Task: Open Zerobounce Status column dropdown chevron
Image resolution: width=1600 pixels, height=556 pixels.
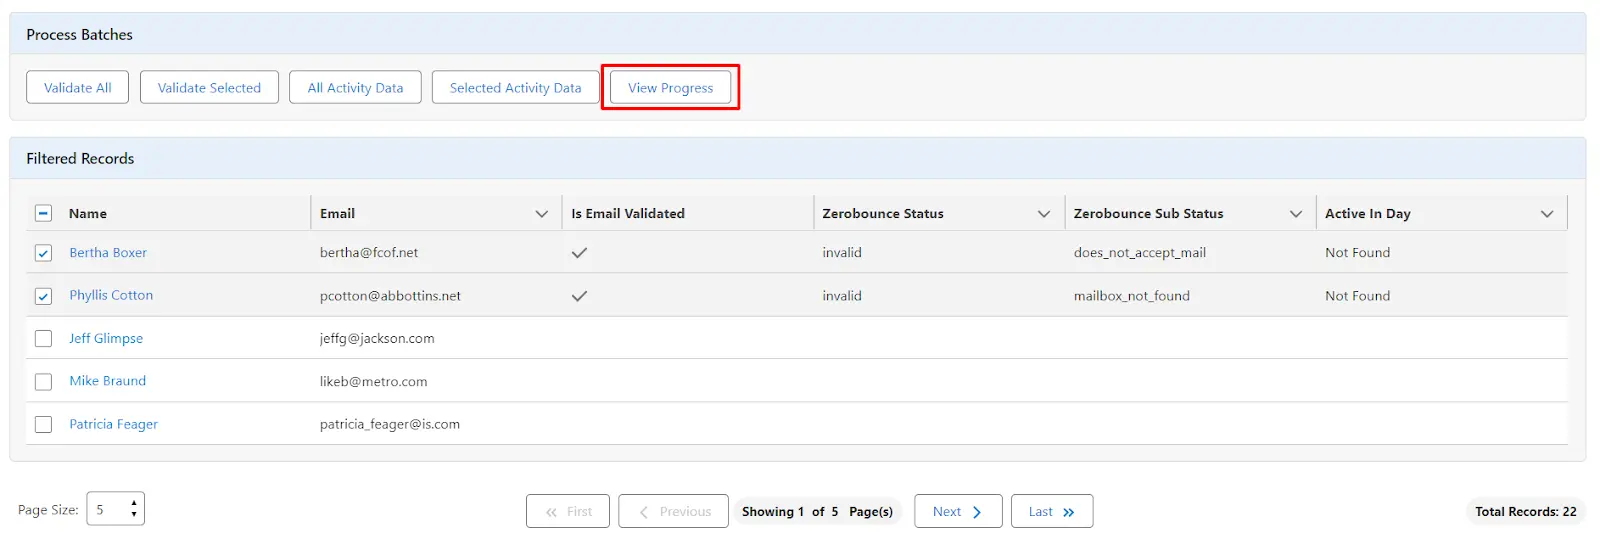Action: coord(1044,214)
